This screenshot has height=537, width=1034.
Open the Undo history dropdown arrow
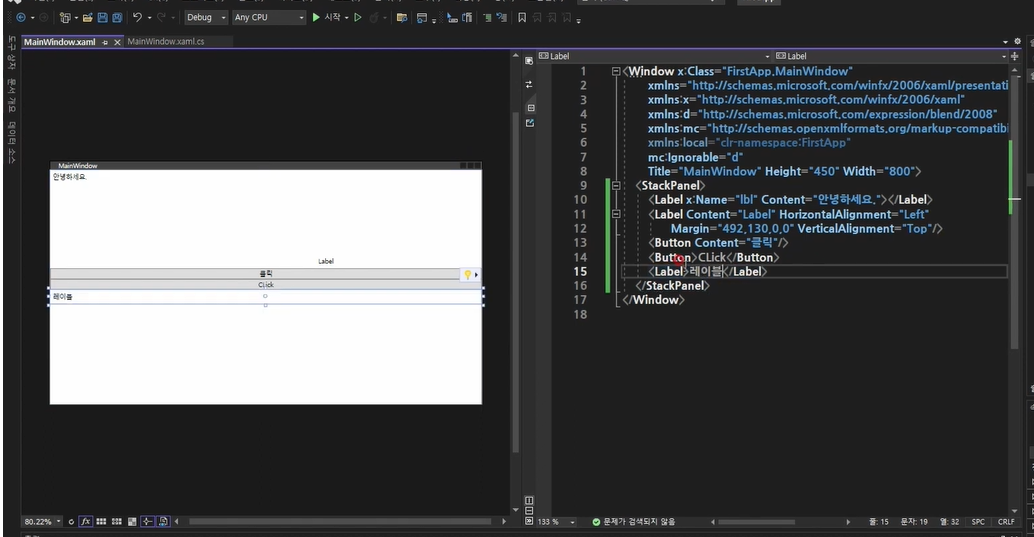pyautogui.click(x=150, y=18)
